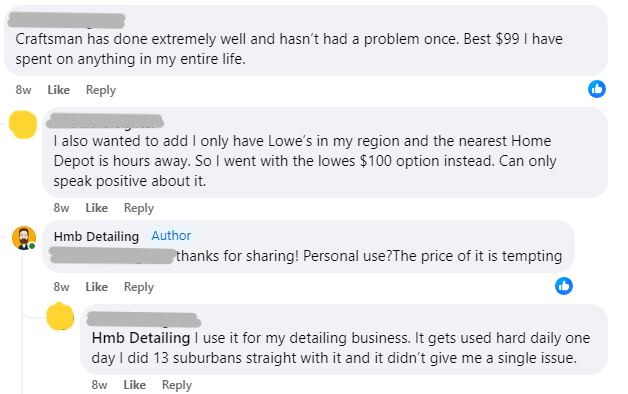Open the bold Hmb Detailing mention in the reply

click(141, 338)
